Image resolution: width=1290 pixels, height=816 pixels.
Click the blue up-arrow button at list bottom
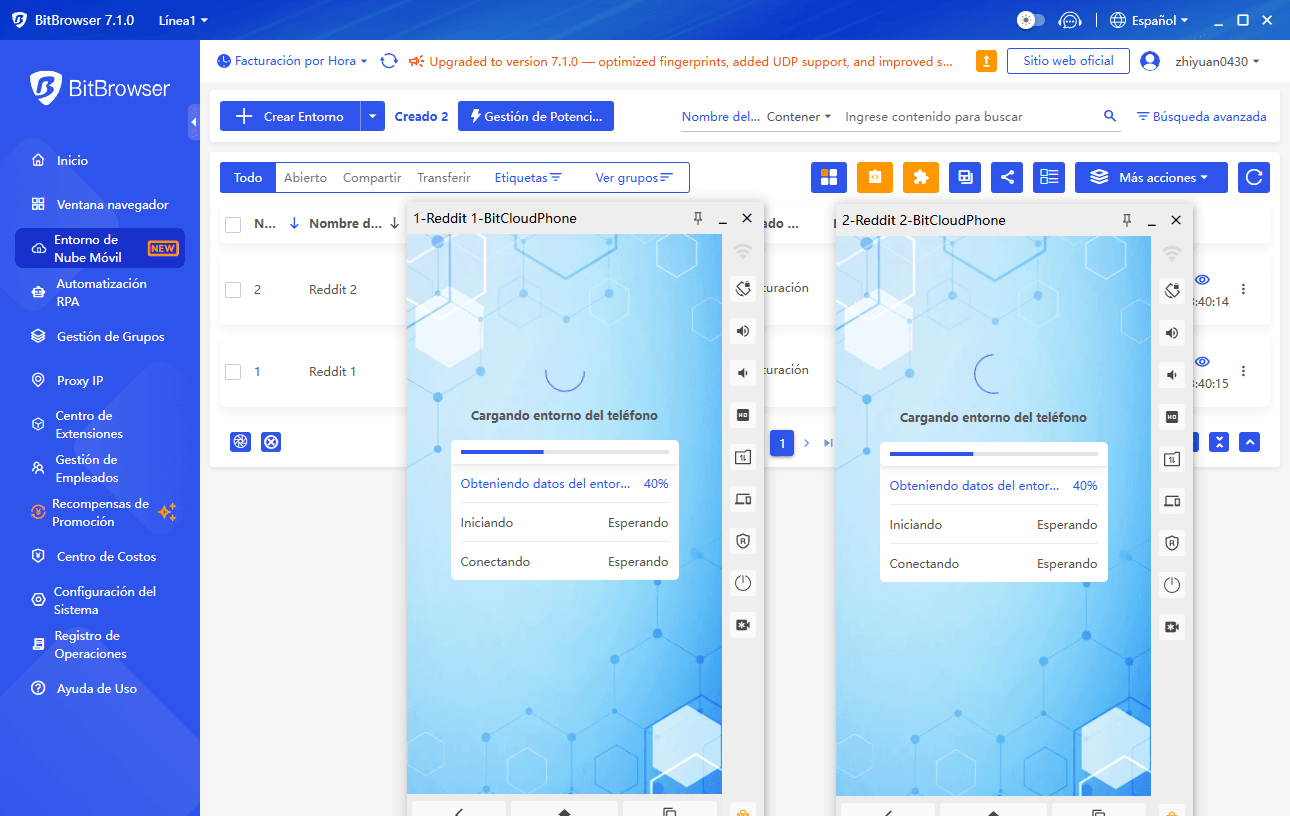point(1249,442)
